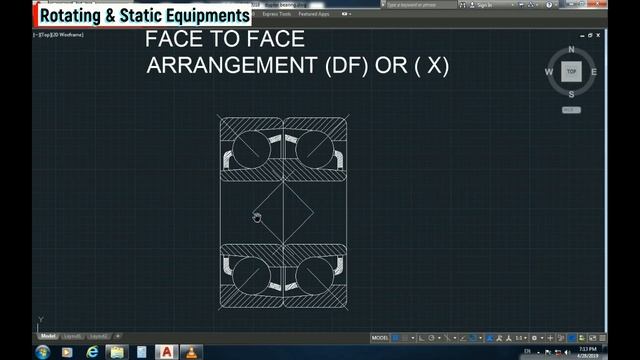Open the Express Tools ribbon tab
Screen dimensions: 640x360
277,14
